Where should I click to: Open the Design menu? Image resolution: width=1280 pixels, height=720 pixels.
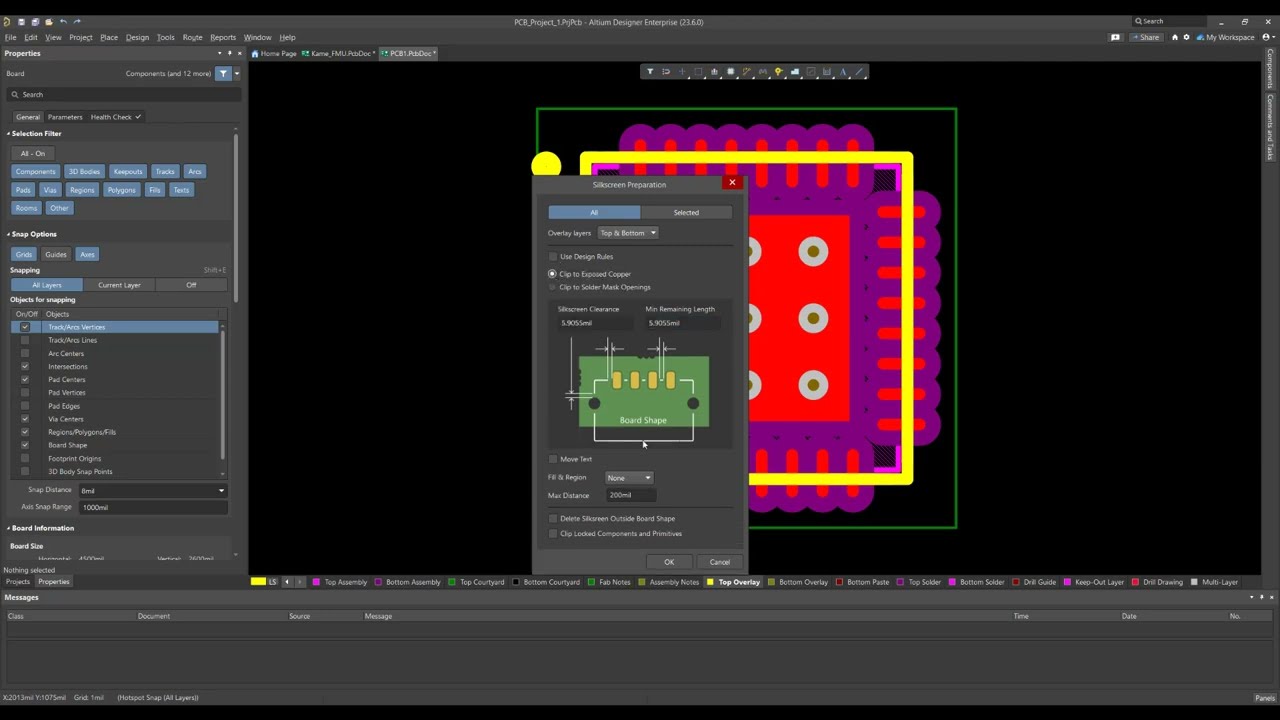(x=137, y=37)
